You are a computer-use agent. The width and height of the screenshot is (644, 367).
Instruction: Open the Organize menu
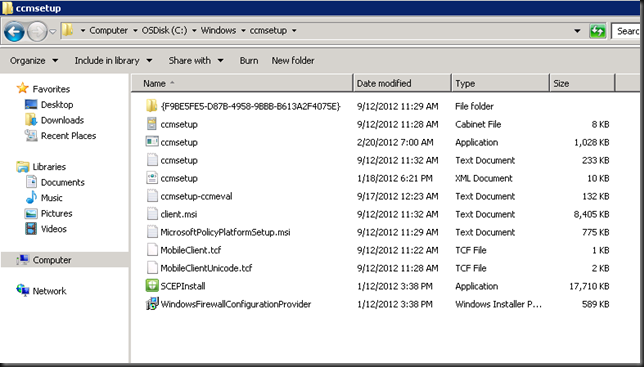click(34, 61)
